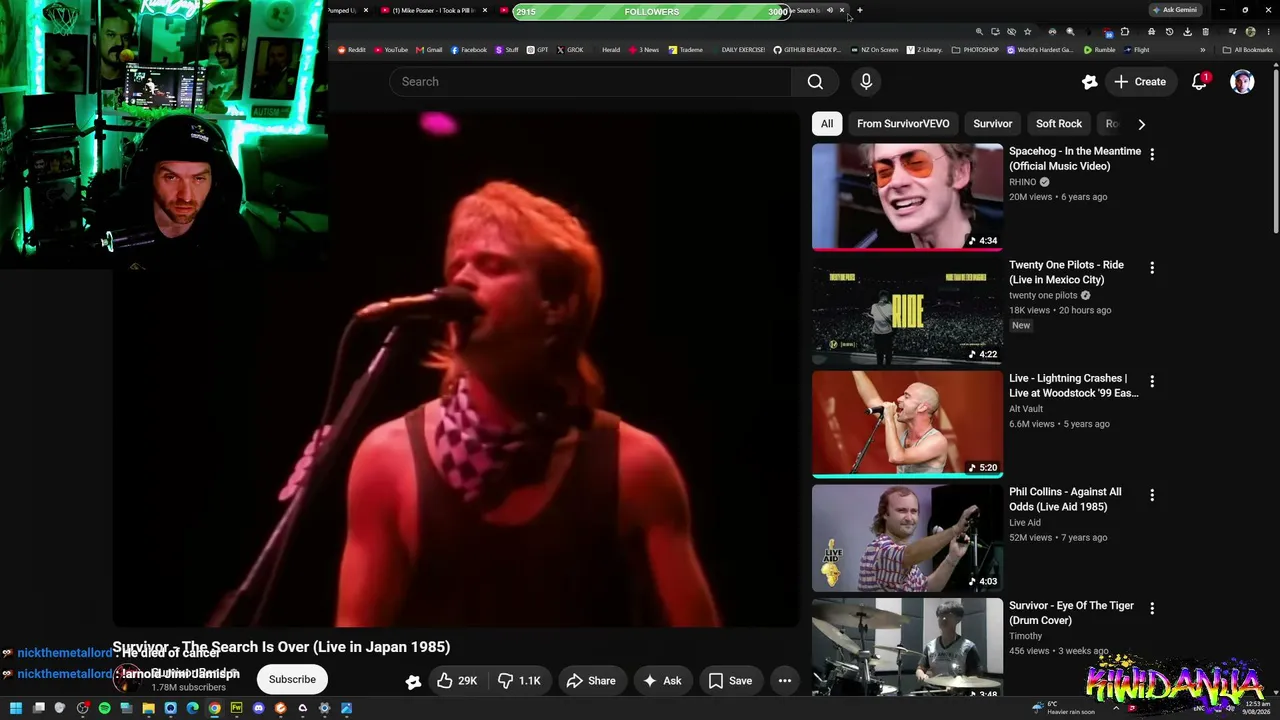This screenshot has height=720, width=1280.
Task: Open the Trademe bookmark
Action: [x=686, y=50]
